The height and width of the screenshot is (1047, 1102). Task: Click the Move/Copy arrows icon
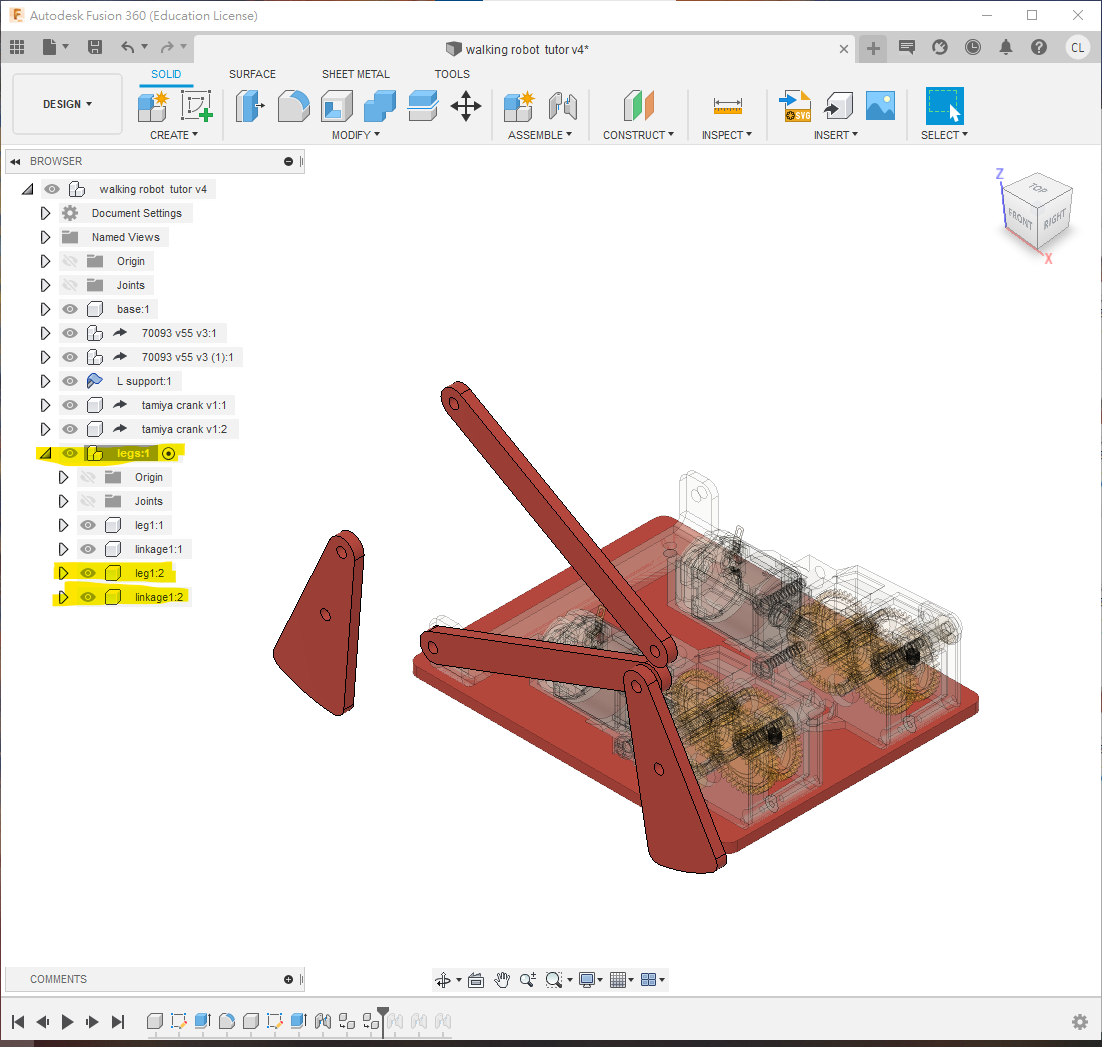click(466, 105)
